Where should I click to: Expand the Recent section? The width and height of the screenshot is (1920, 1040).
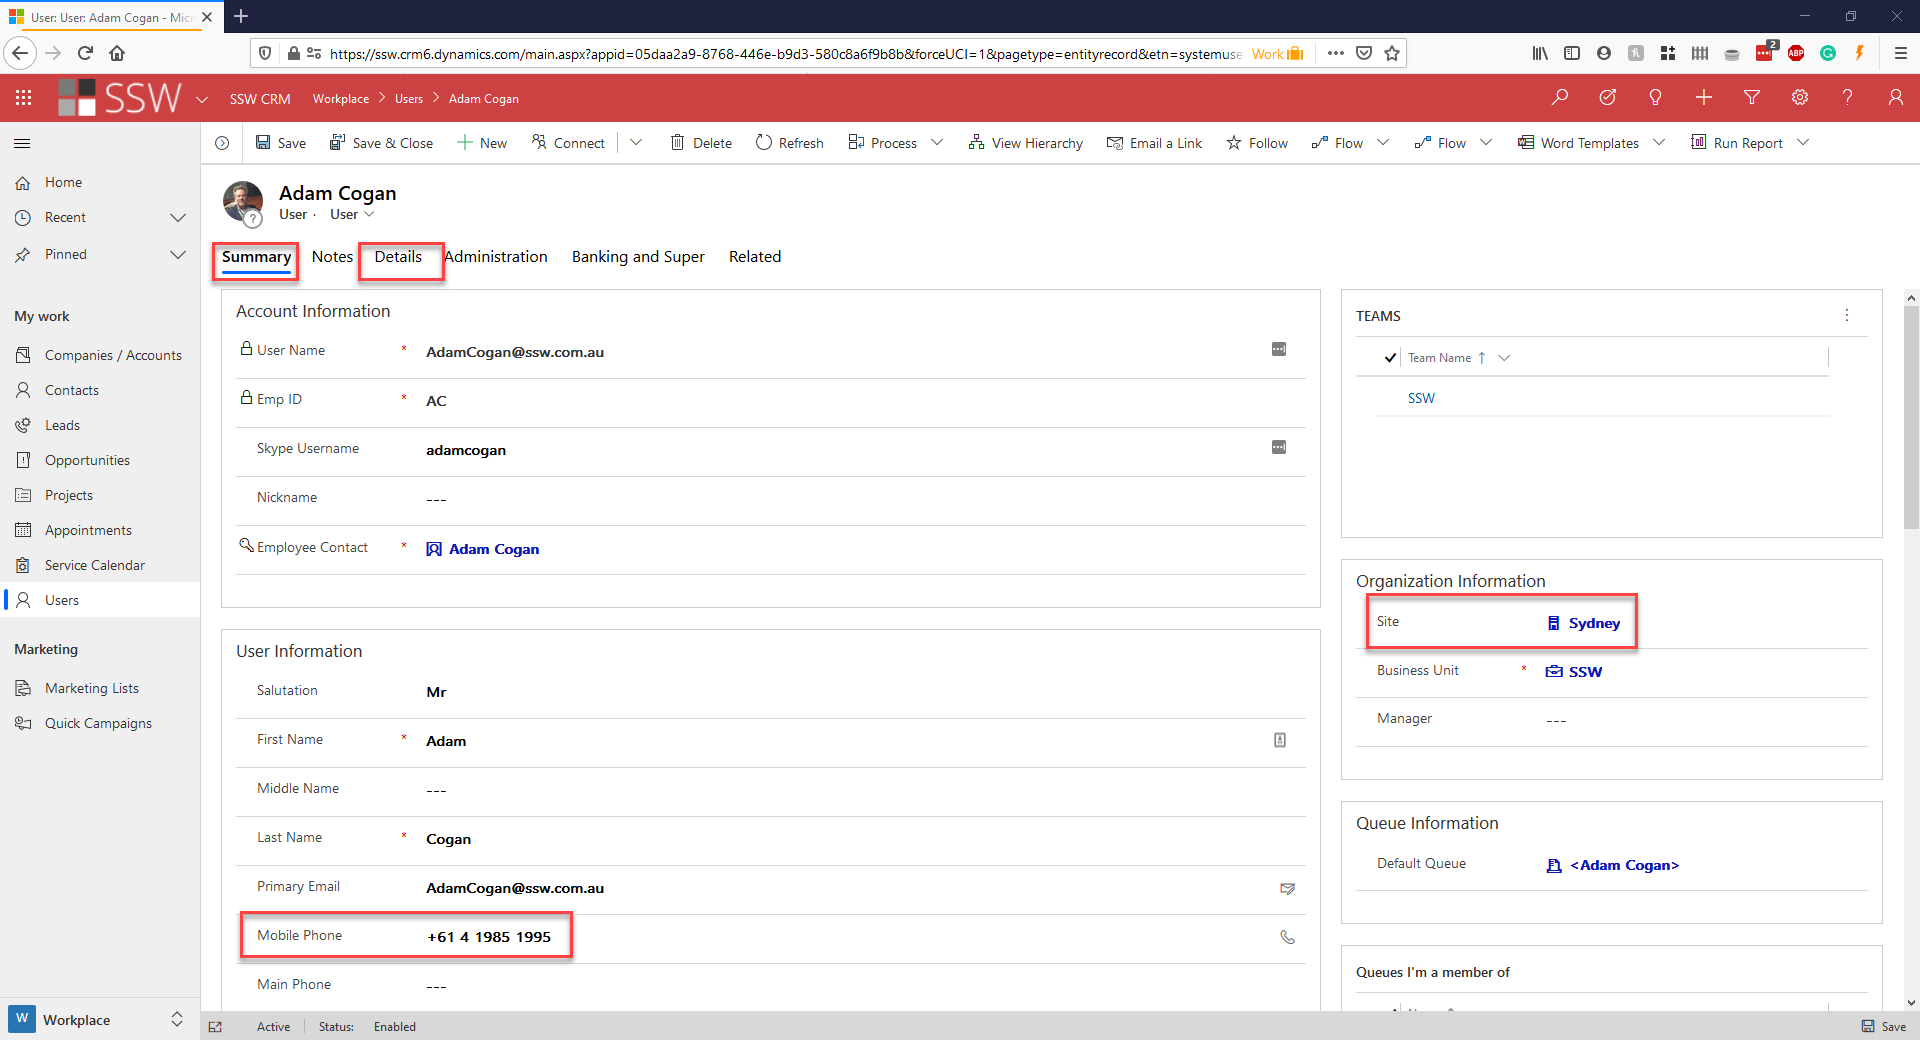178,217
